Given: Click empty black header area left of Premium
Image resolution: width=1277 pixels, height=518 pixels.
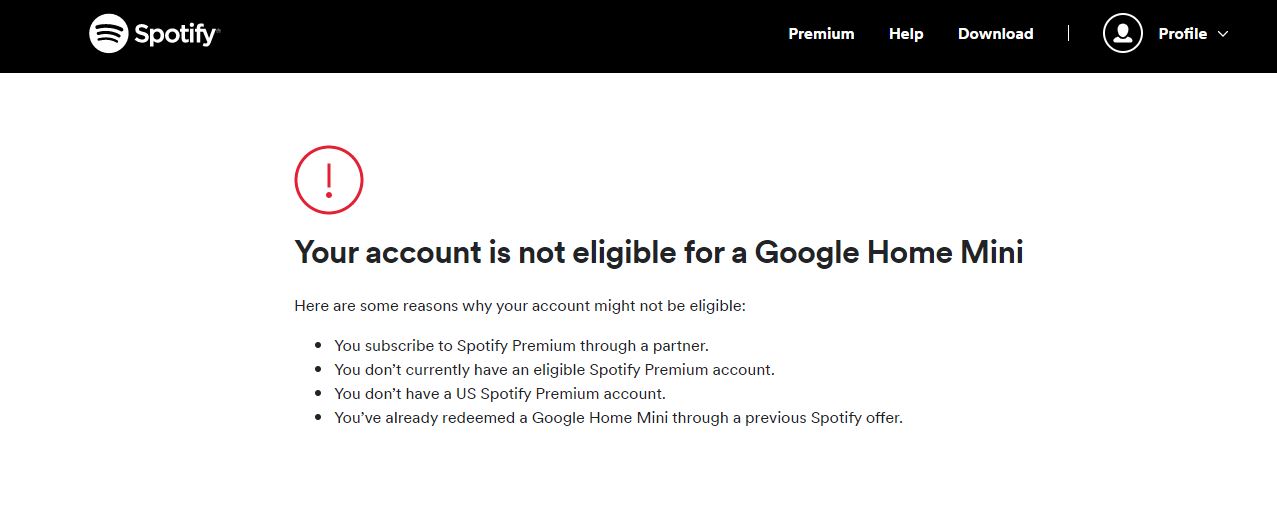Looking at the screenshot, I should [500, 36].
